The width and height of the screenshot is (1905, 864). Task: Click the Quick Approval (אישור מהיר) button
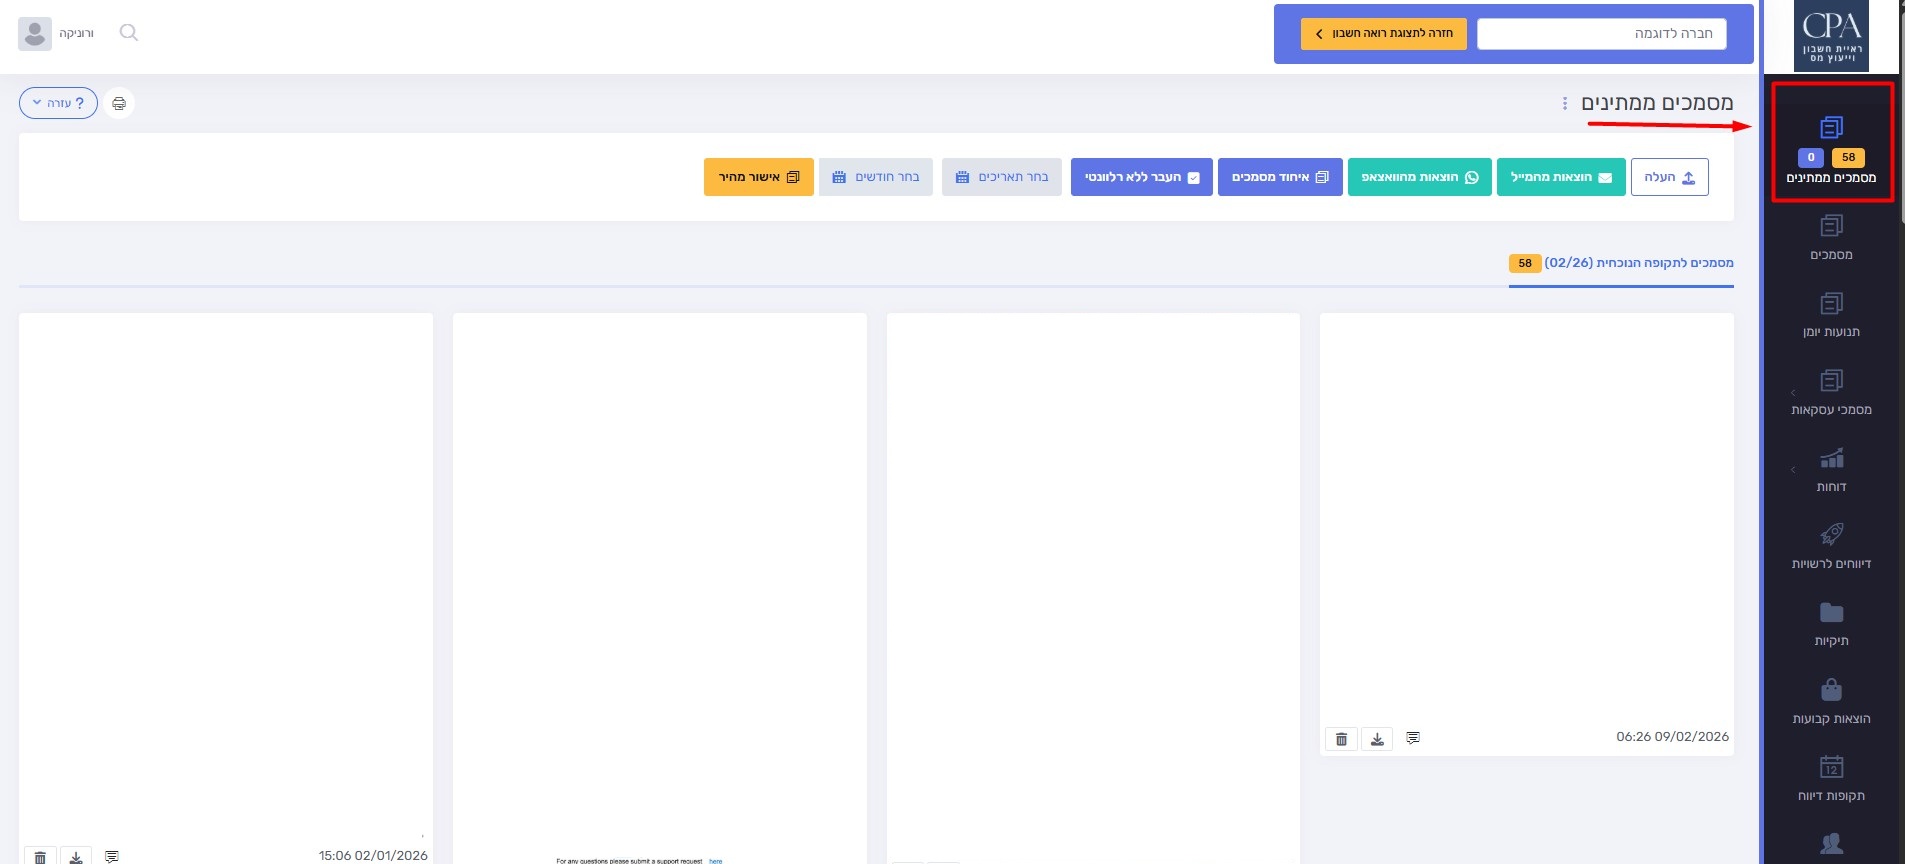point(758,177)
